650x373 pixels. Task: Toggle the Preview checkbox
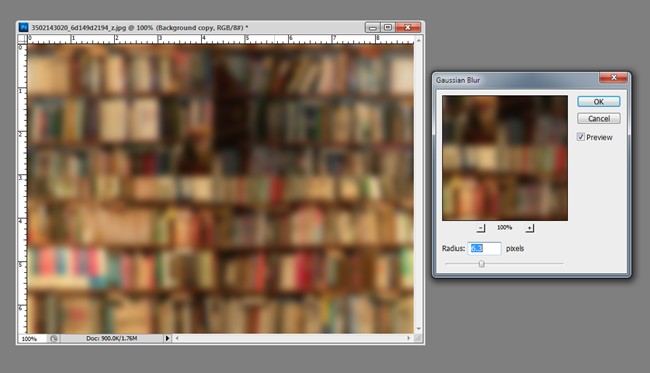pos(581,137)
